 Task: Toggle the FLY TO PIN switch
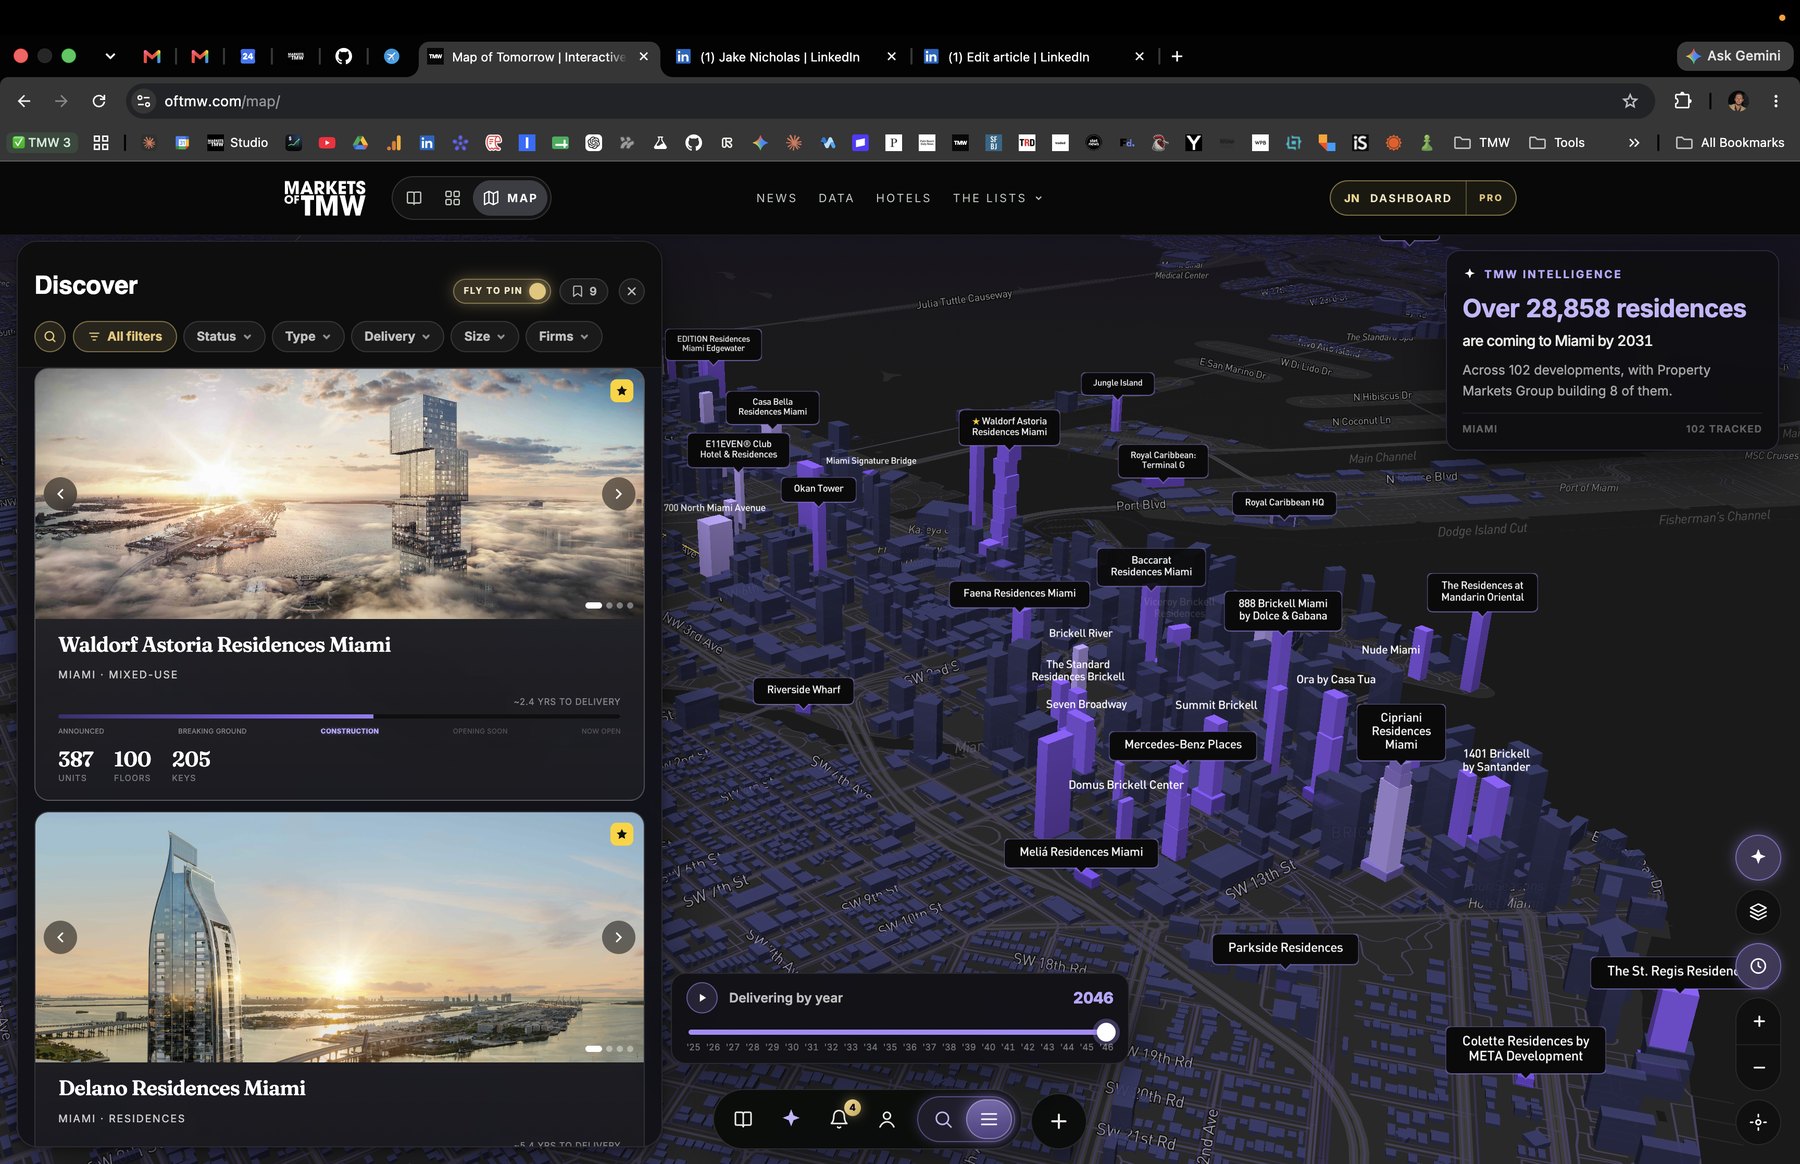click(x=502, y=291)
